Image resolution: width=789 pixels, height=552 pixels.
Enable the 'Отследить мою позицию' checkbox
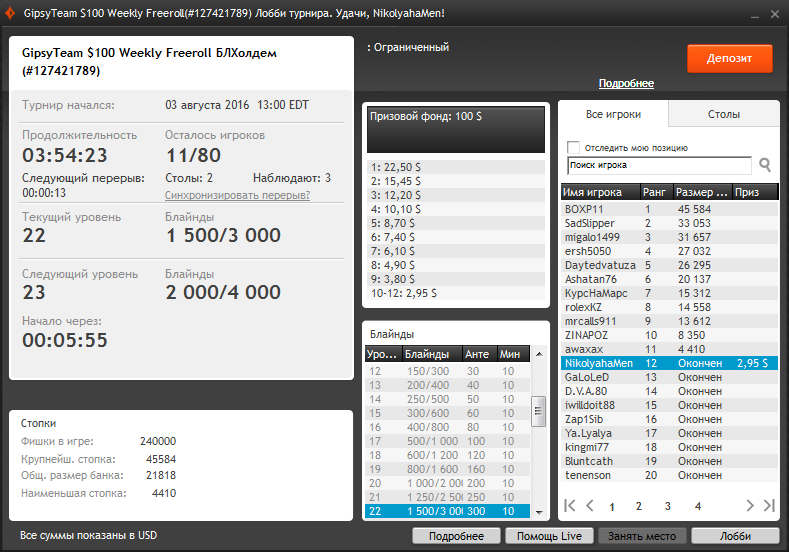pos(573,147)
